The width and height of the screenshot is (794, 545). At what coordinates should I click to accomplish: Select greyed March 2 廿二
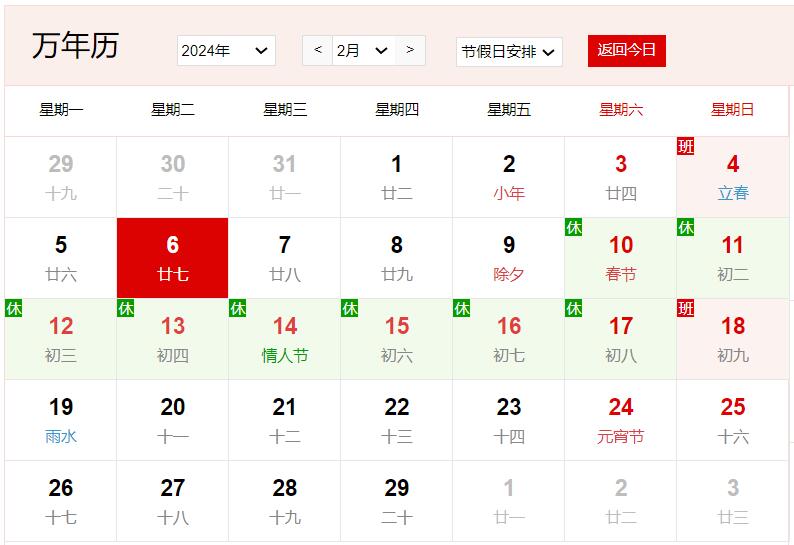pos(620,501)
